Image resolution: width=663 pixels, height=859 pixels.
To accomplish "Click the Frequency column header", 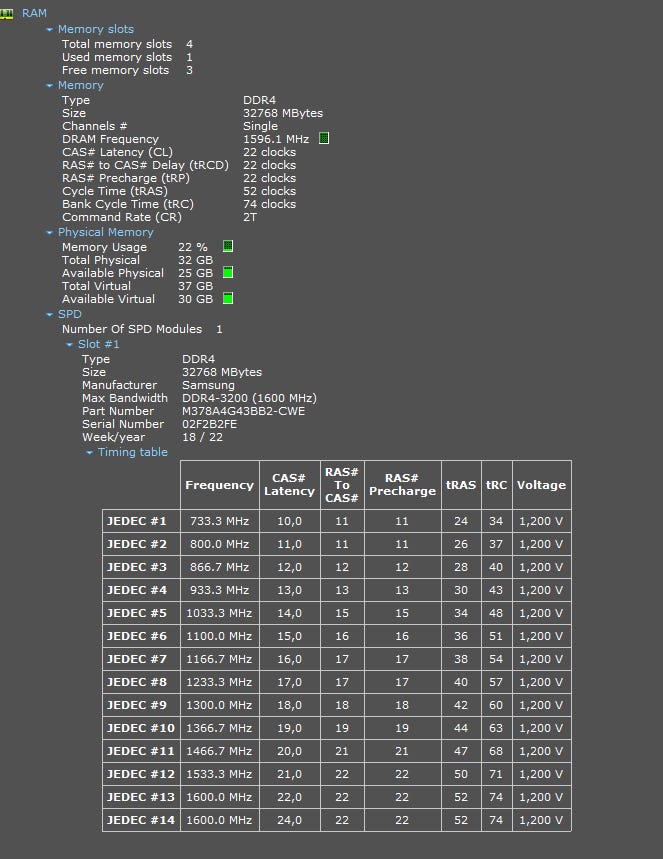I will [219, 485].
